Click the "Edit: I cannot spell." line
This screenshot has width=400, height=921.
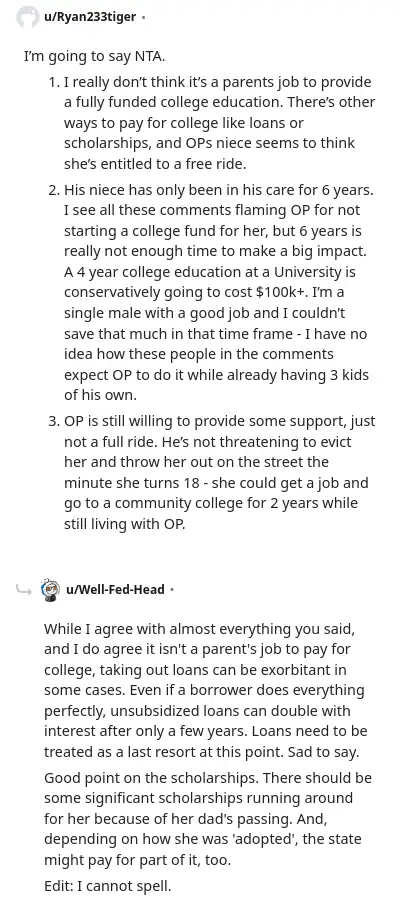107,886
